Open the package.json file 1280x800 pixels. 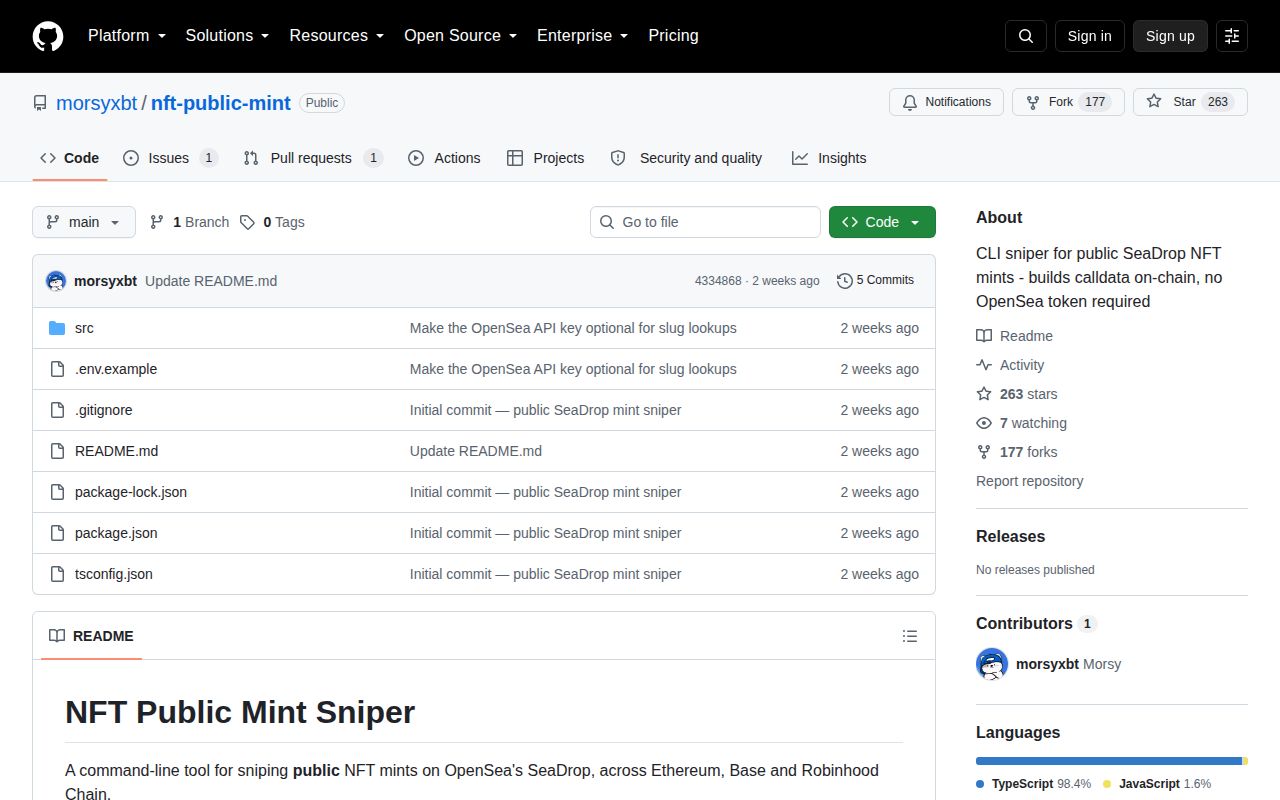[116, 533]
